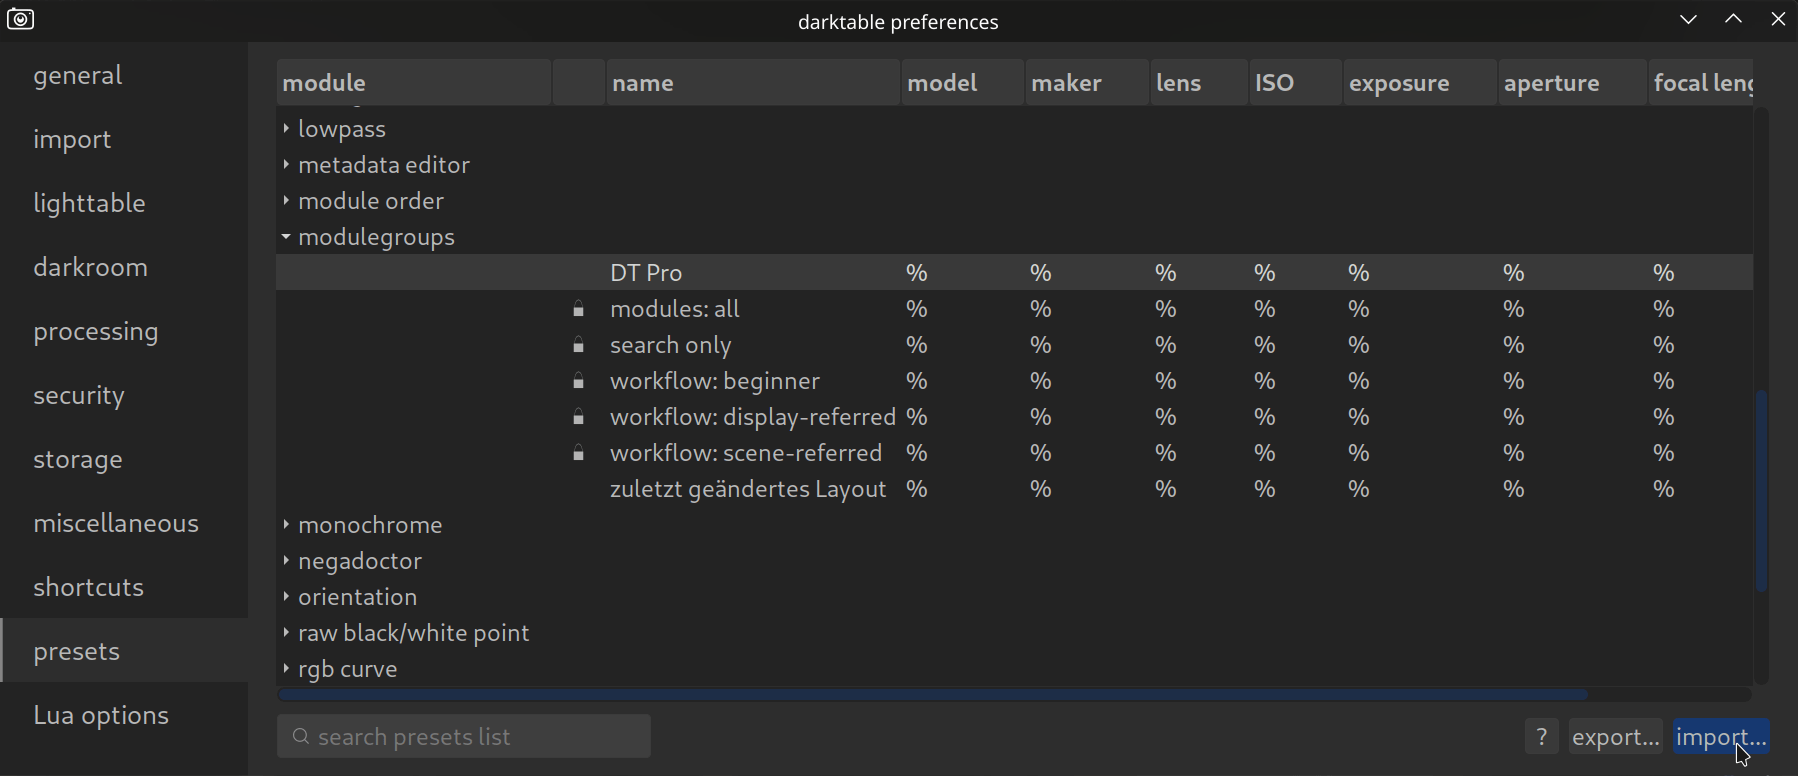Image resolution: width=1798 pixels, height=776 pixels.
Task: Click the vertical scrollbar of the presets list
Action: [1761, 490]
